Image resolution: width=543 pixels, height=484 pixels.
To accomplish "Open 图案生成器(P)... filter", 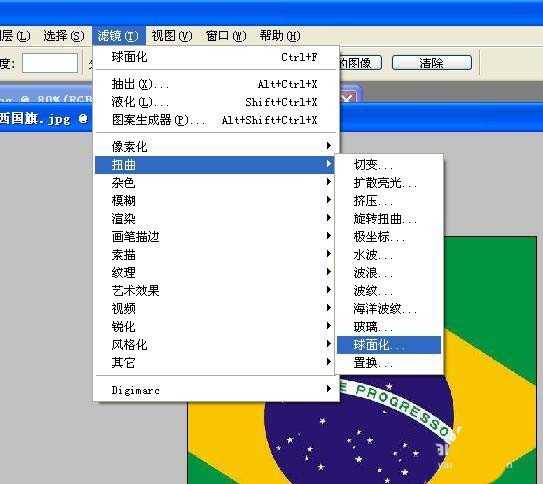I will 215,120.
